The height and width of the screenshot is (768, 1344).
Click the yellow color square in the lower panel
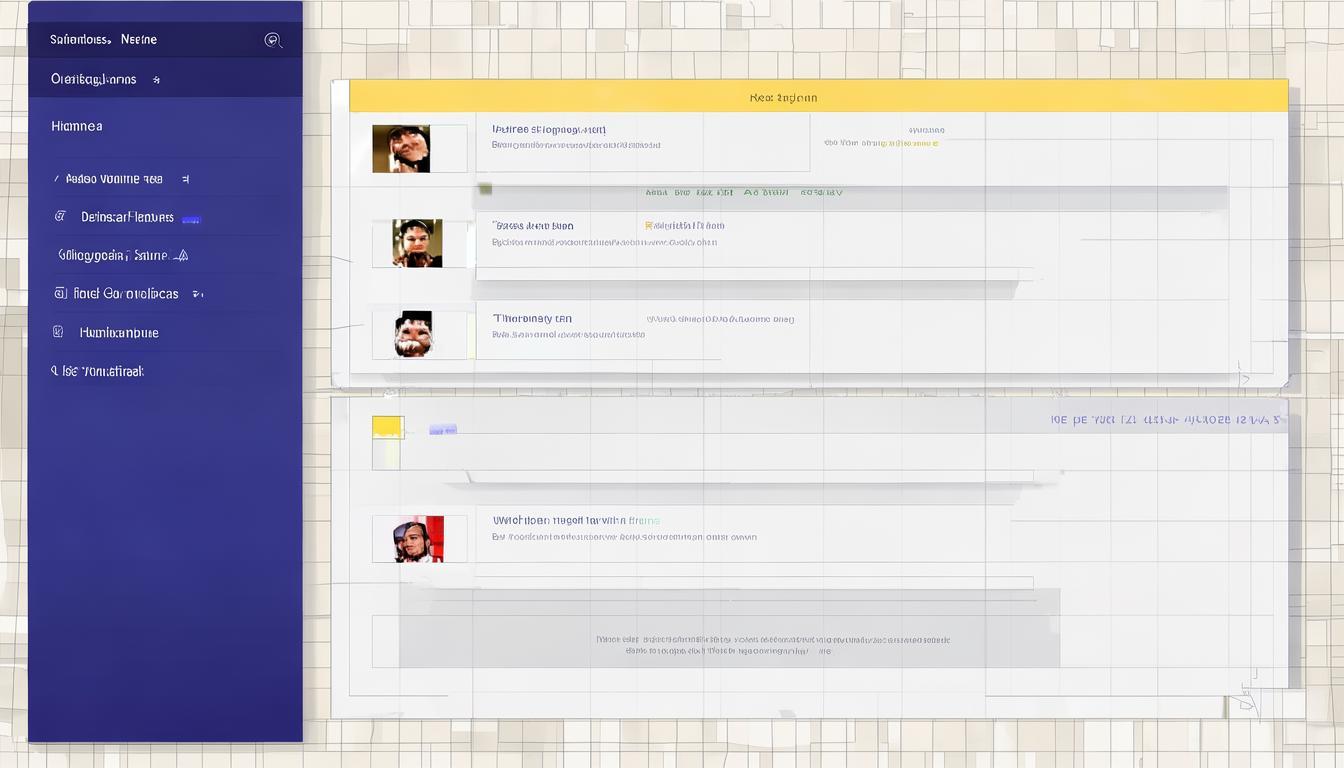pyautogui.click(x=388, y=428)
